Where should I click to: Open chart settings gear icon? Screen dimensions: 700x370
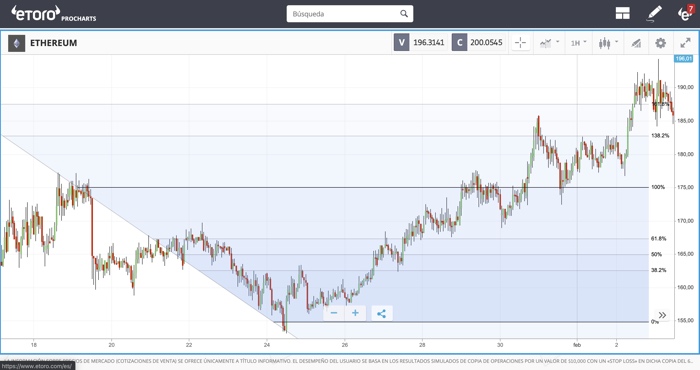pyautogui.click(x=660, y=43)
